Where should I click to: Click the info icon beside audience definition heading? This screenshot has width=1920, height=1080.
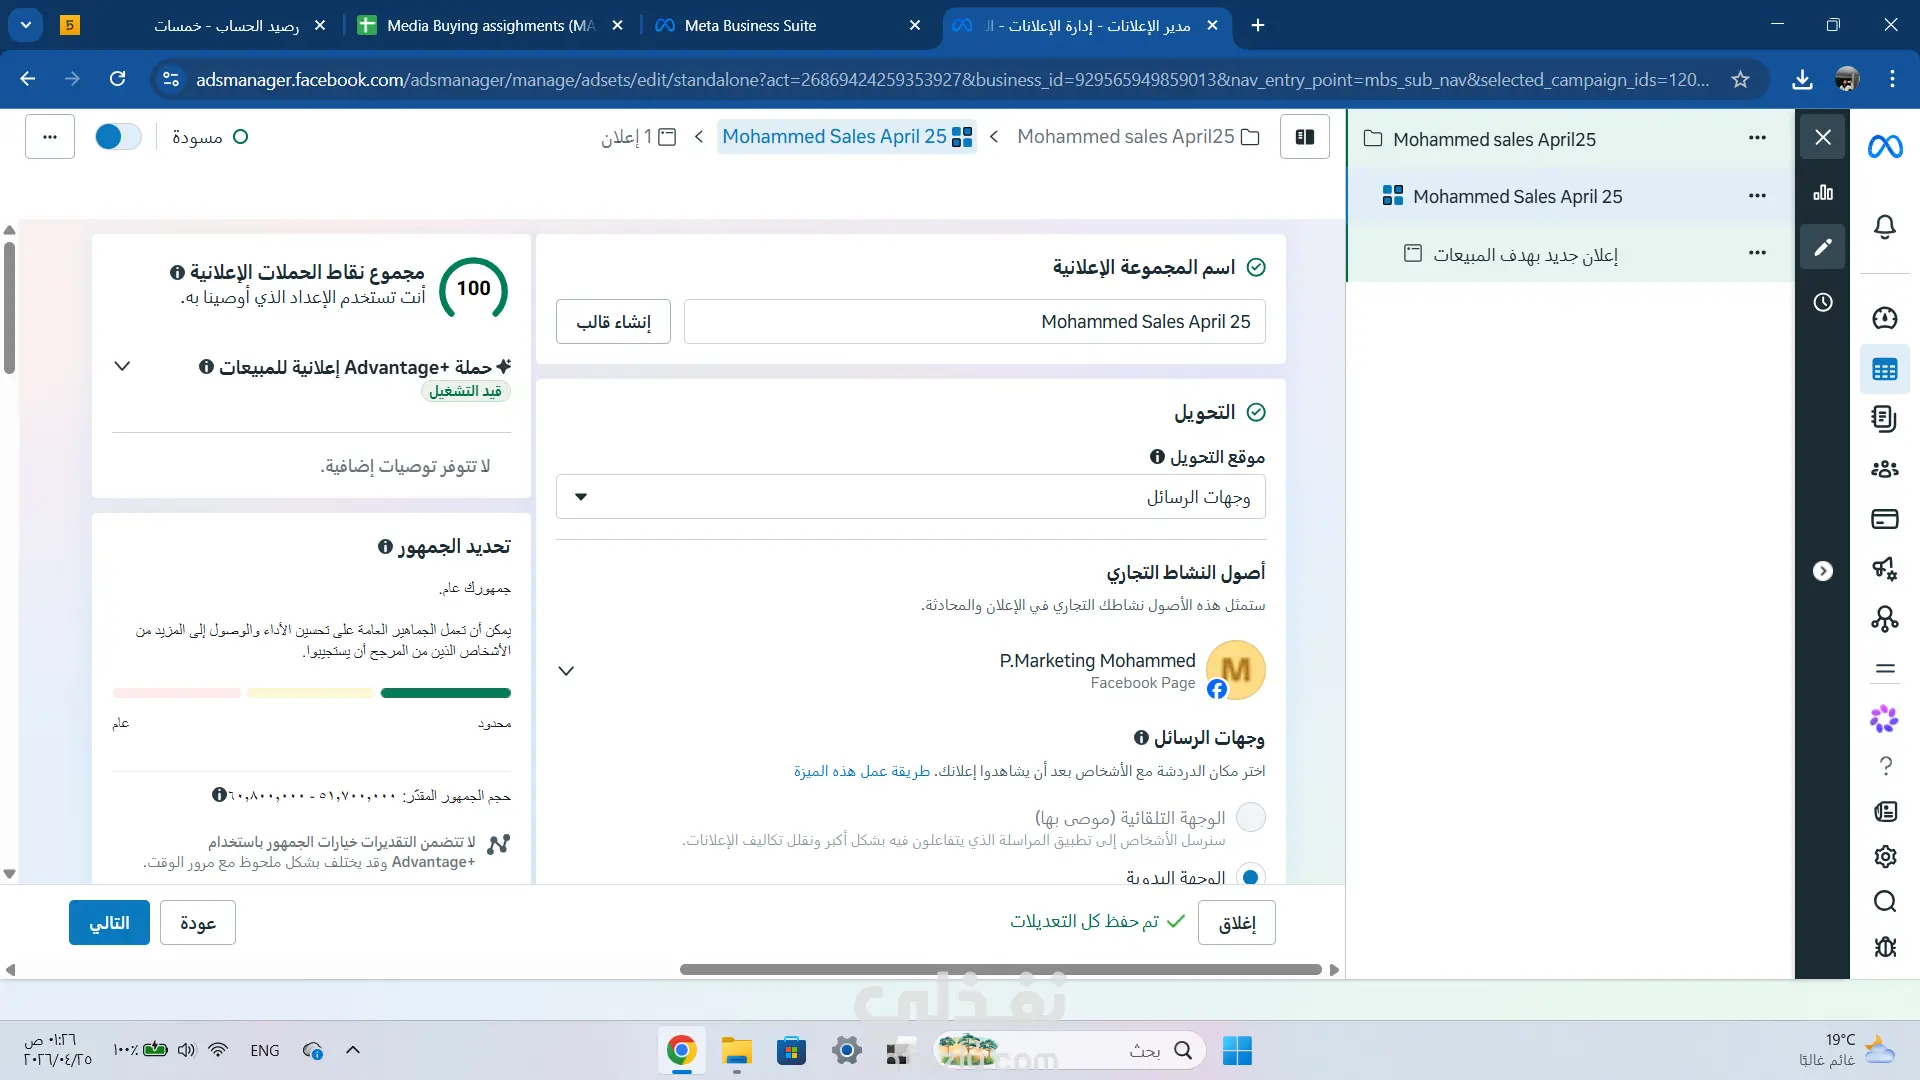385,547
